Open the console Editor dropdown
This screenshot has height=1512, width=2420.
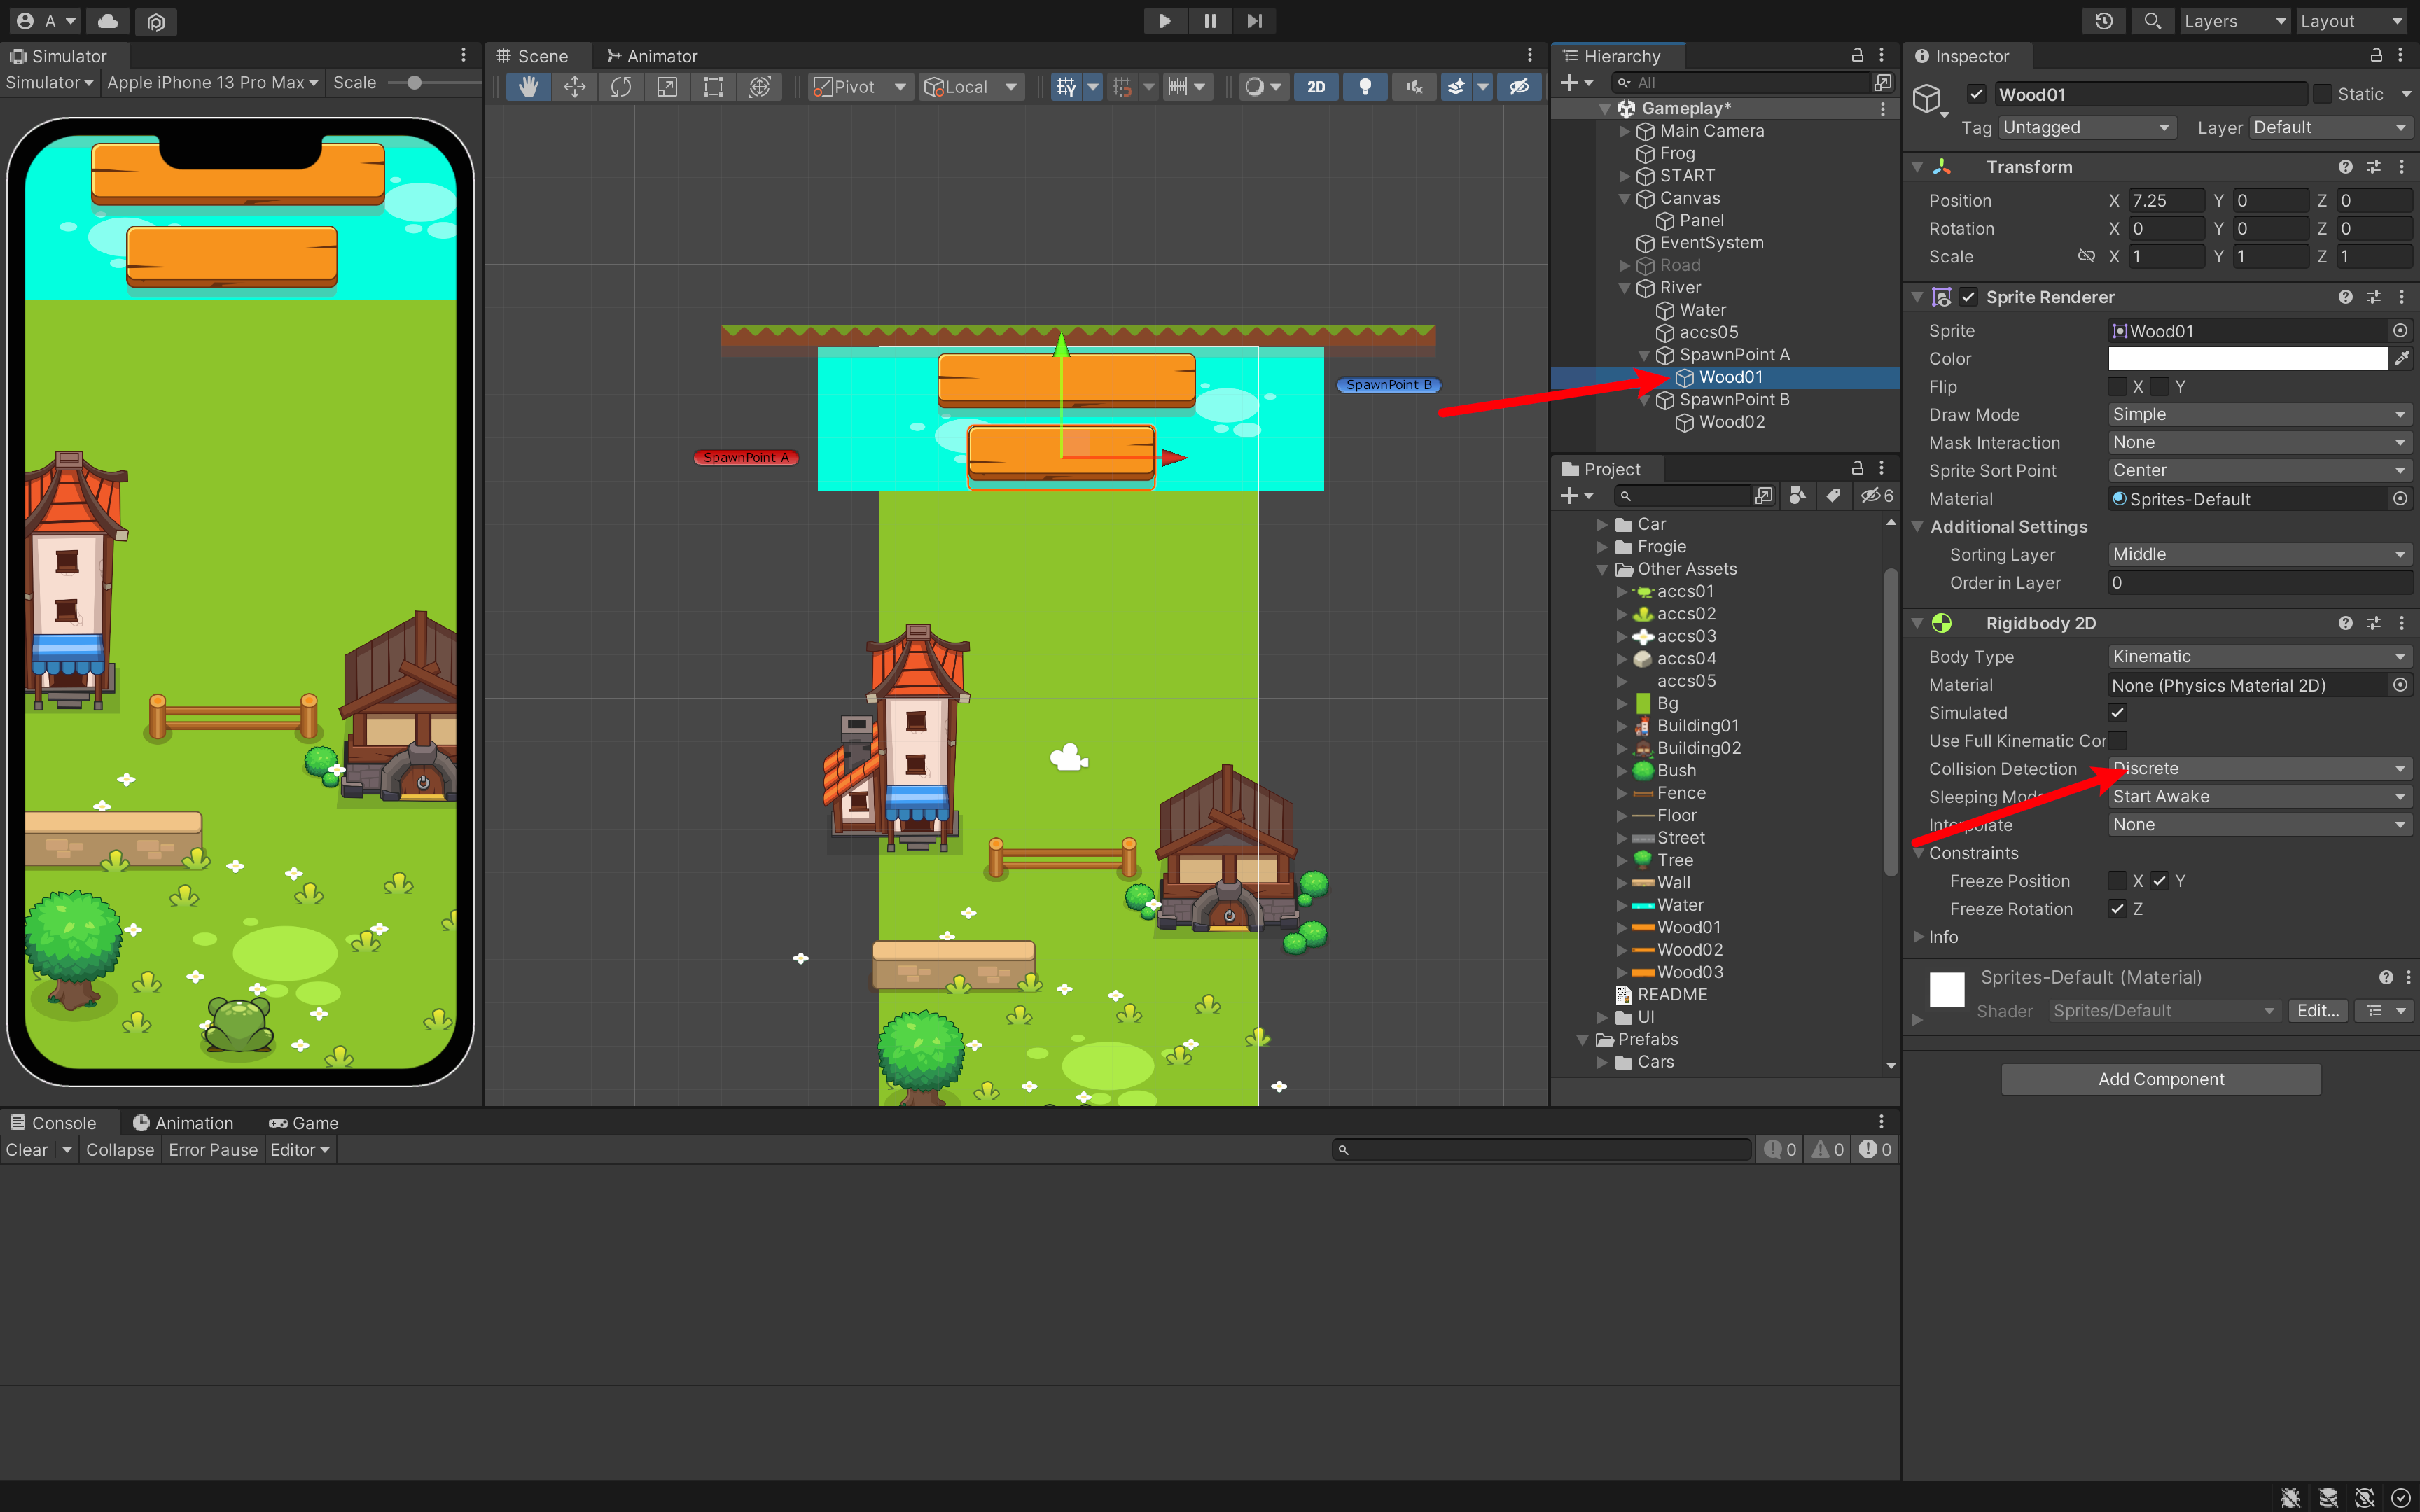tap(300, 1150)
